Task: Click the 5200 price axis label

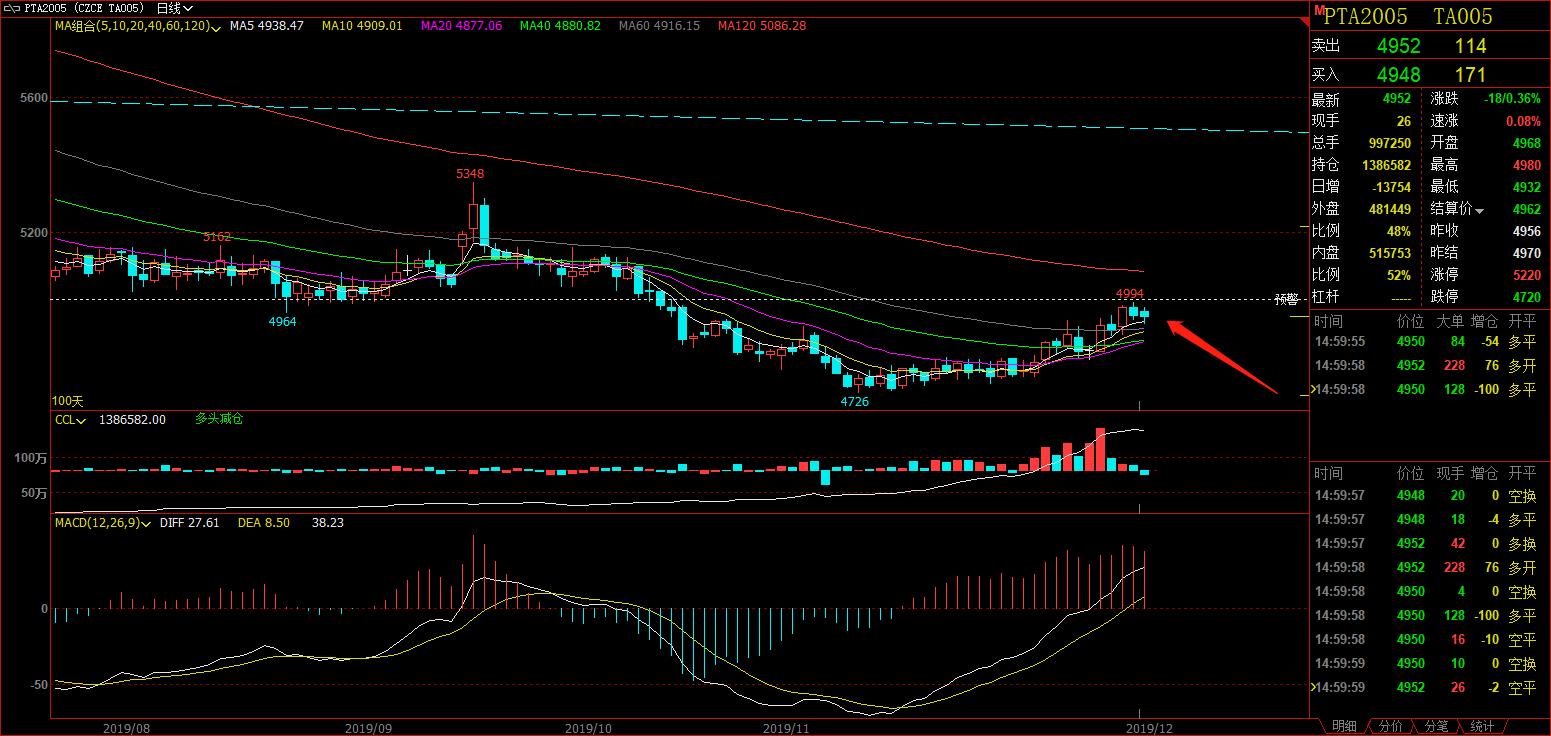Action: (x=32, y=233)
